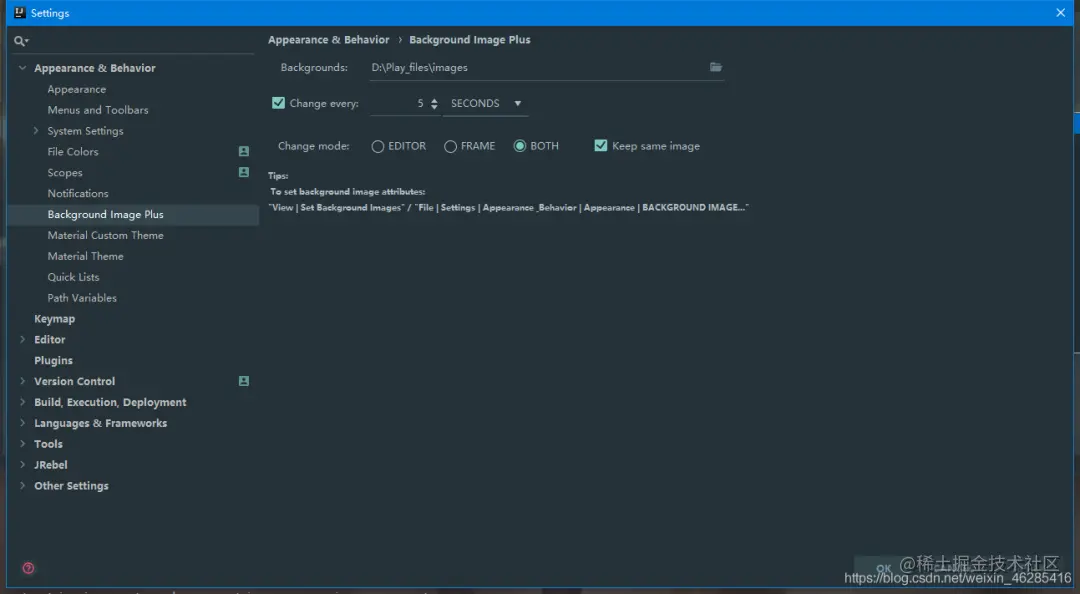Expand Languages & Frameworks node
The height and width of the screenshot is (594, 1080).
pos(23,422)
